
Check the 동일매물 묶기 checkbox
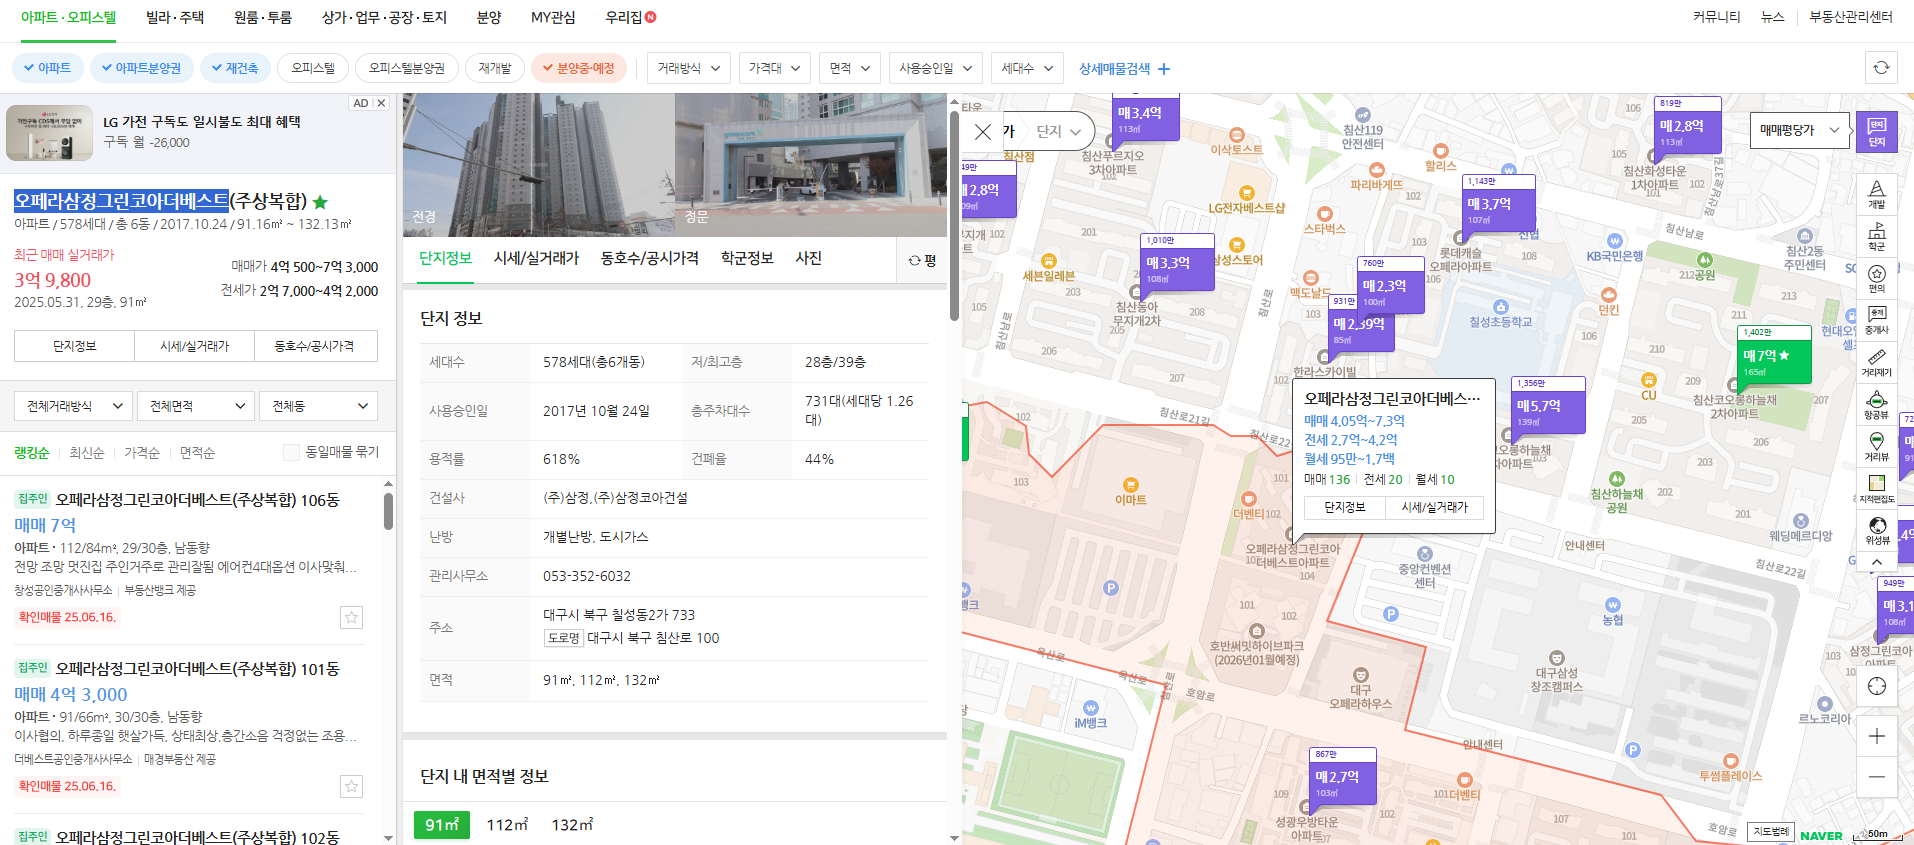coord(291,452)
